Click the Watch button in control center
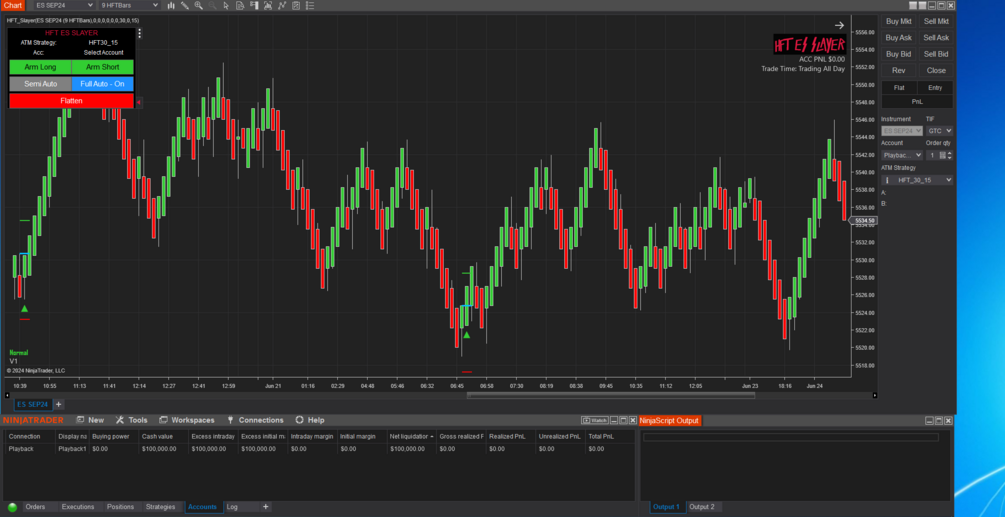 (x=594, y=420)
